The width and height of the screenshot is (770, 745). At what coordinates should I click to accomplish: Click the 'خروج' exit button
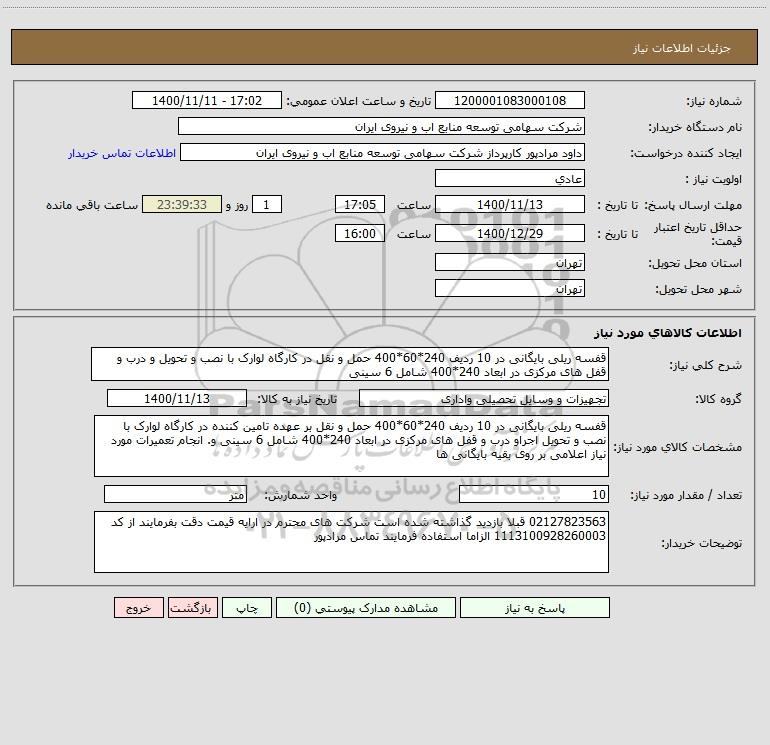(x=138, y=608)
